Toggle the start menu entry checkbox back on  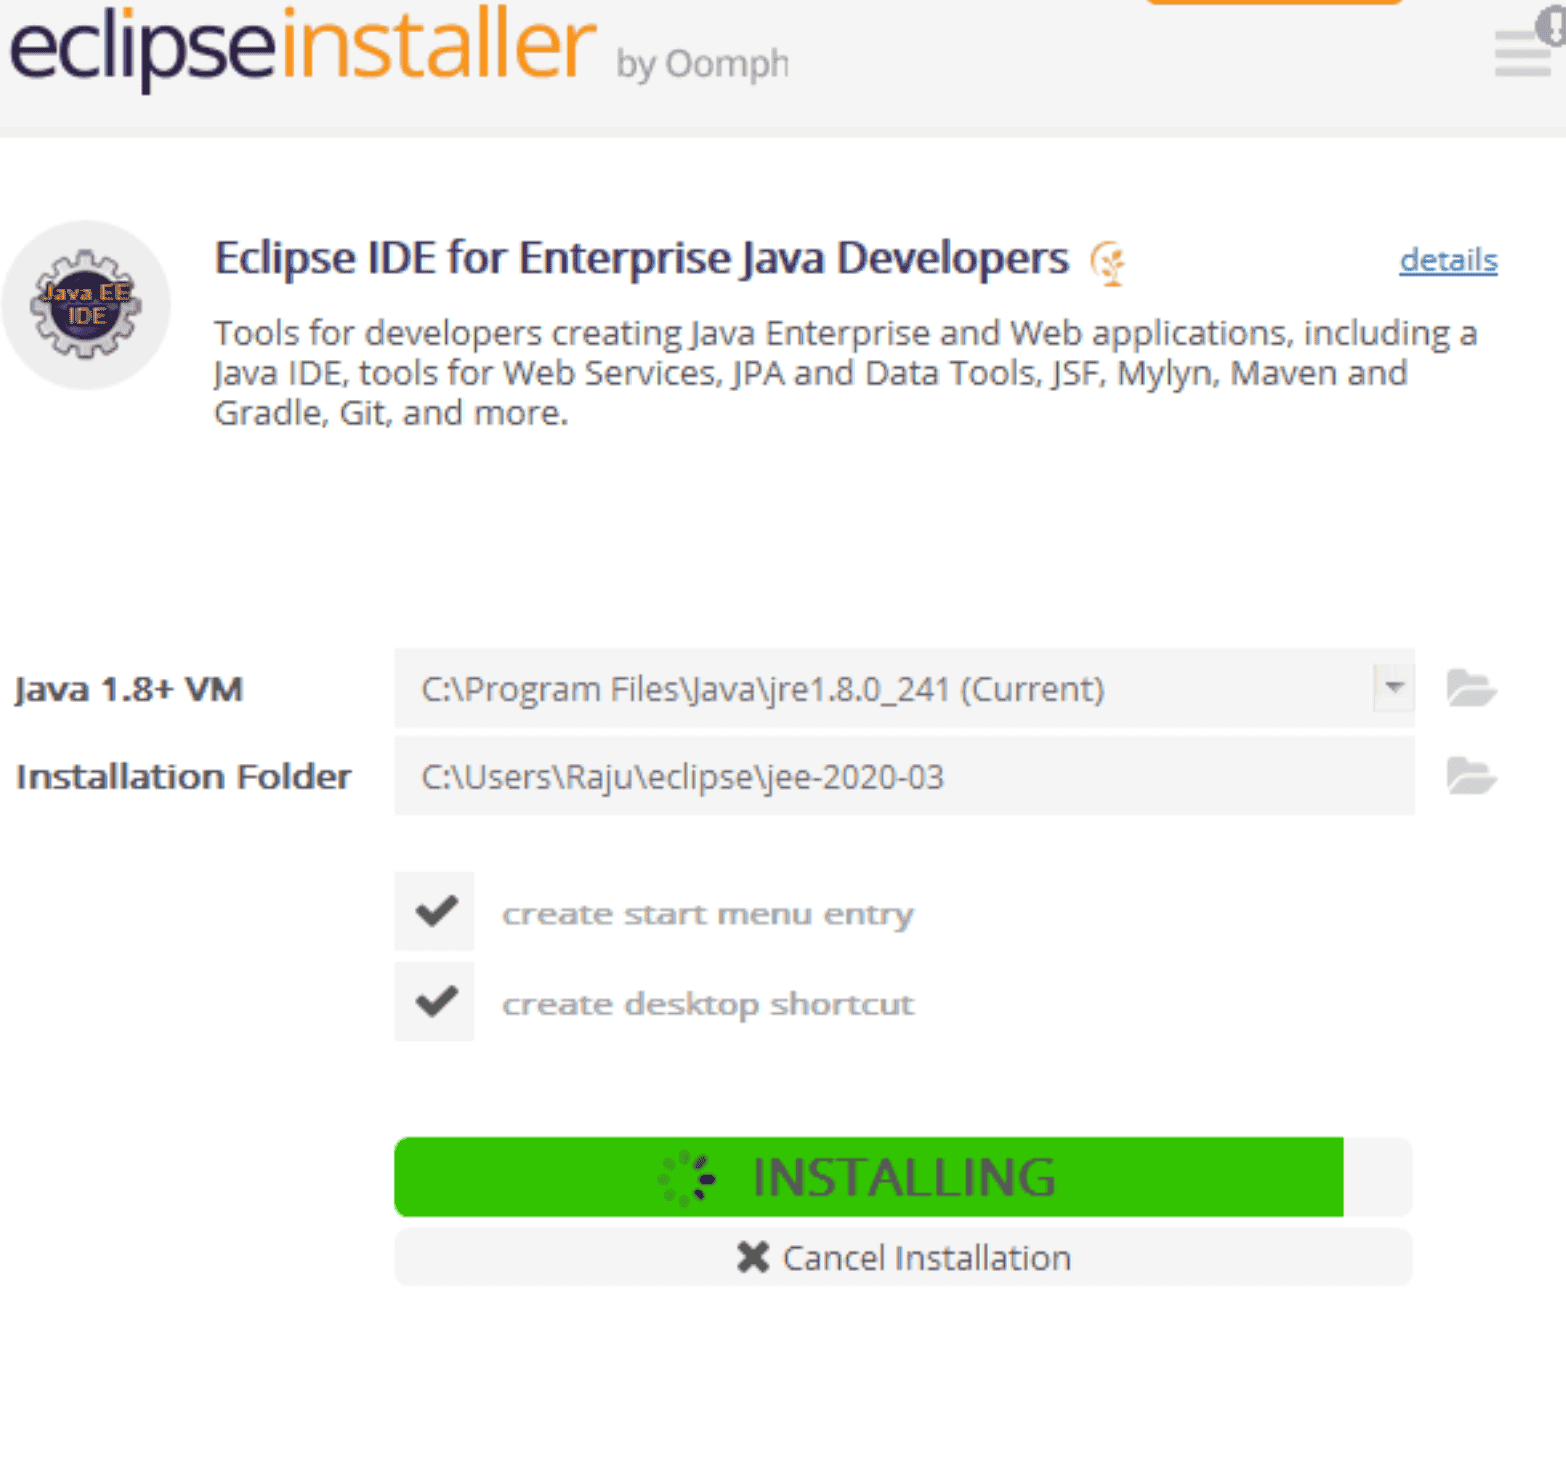click(x=434, y=911)
